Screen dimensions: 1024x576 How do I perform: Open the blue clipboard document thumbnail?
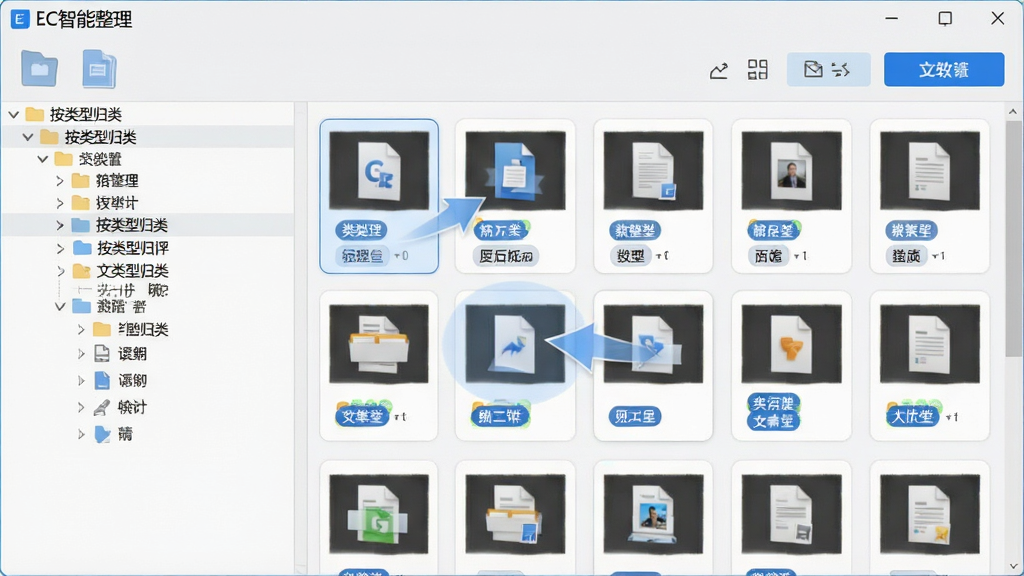tap(515, 170)
